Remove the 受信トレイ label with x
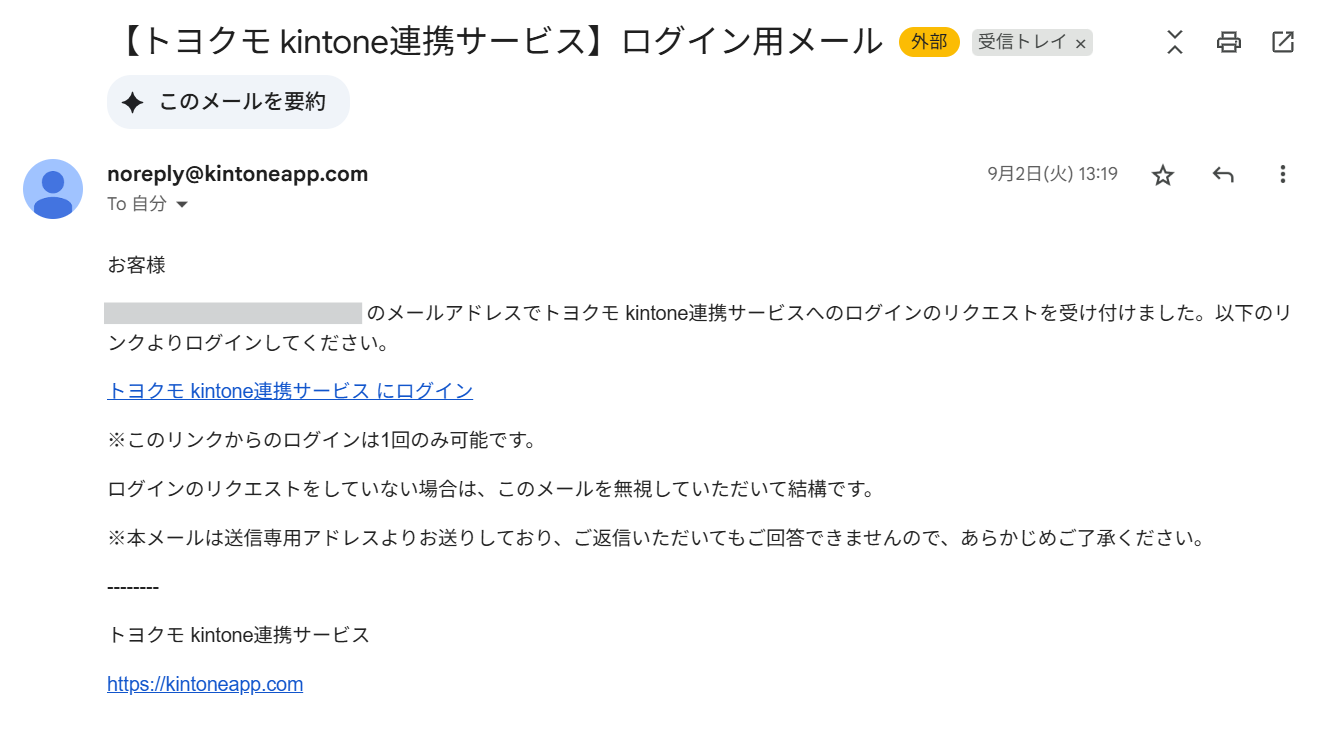Screen dimensions: 1333x744 pyautogui.click(x=1080, y=44)
